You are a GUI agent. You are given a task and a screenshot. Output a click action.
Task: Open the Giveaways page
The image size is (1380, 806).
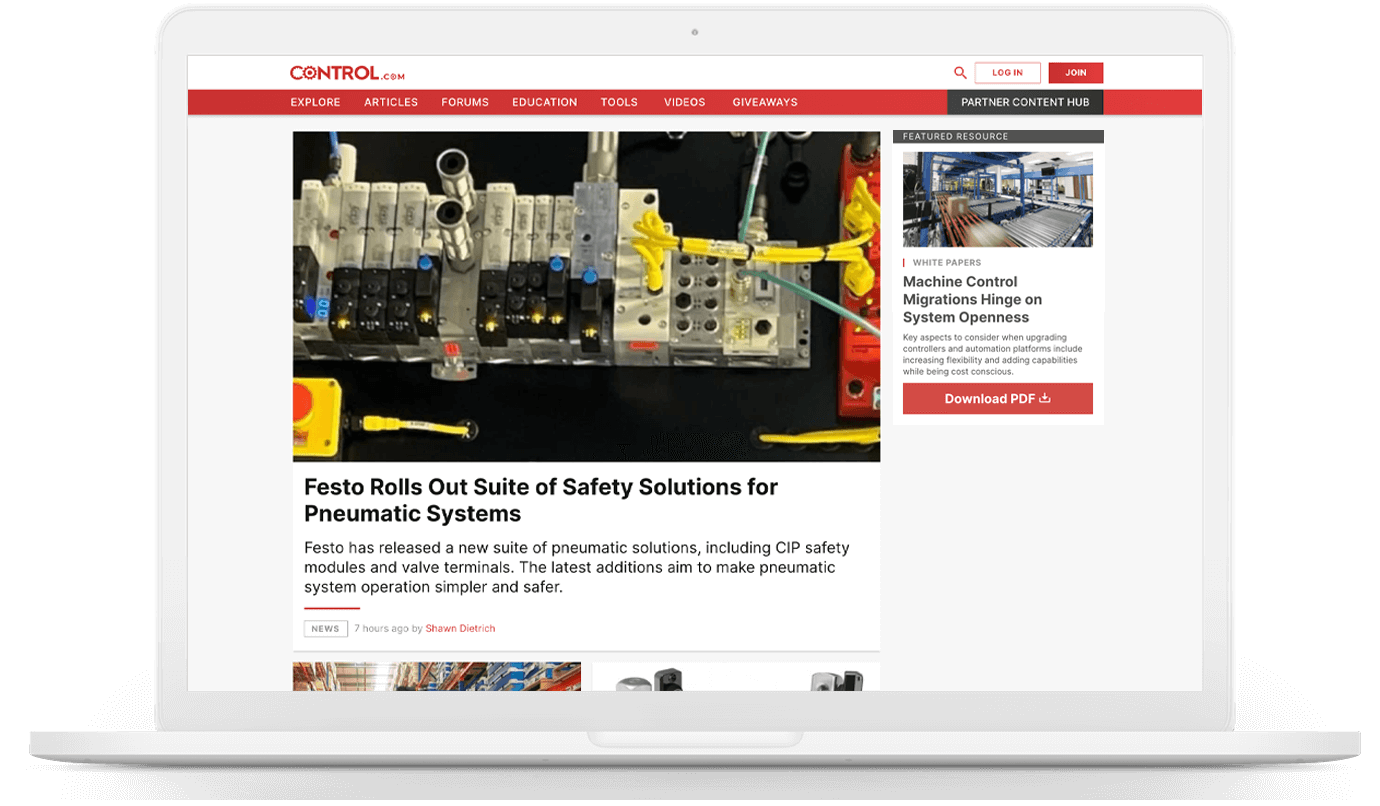[765, 102]
